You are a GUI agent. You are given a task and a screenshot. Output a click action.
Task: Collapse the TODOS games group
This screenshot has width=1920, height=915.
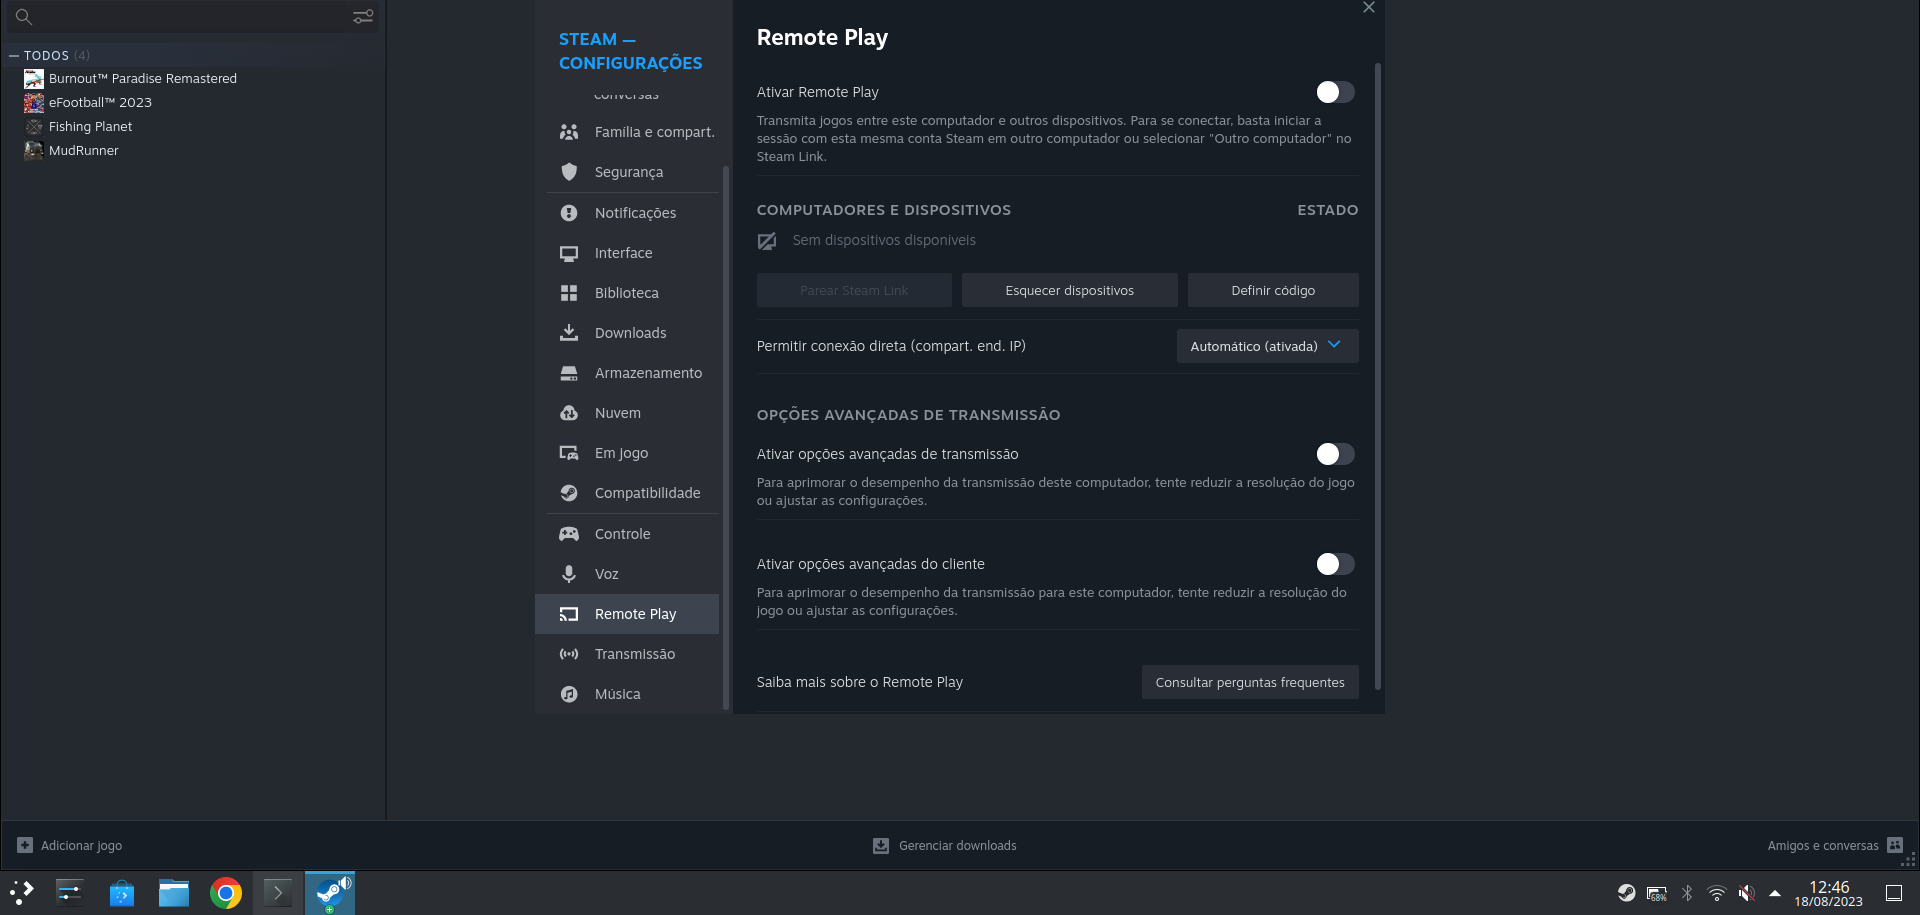pyautogui.click(x=13, y=56)
